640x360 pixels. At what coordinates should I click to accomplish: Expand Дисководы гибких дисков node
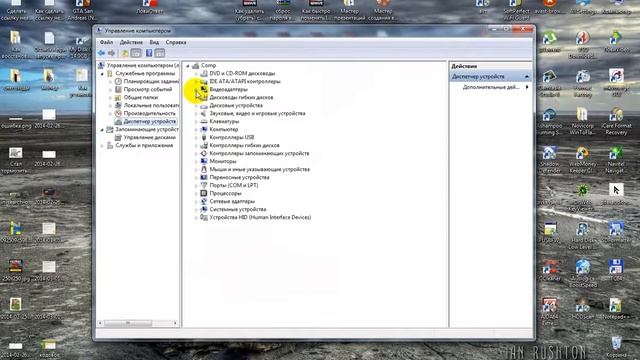tap(196, 97)
